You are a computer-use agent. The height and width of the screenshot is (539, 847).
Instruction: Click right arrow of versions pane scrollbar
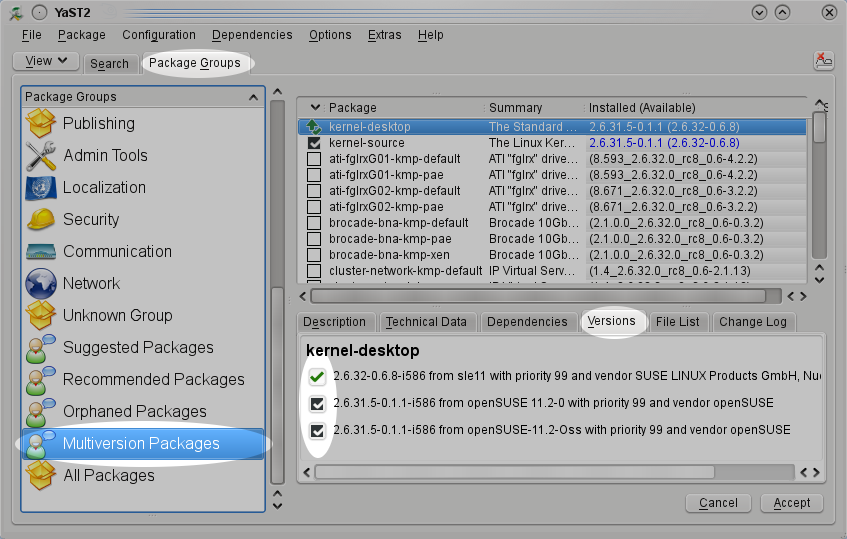pos(816,473)
